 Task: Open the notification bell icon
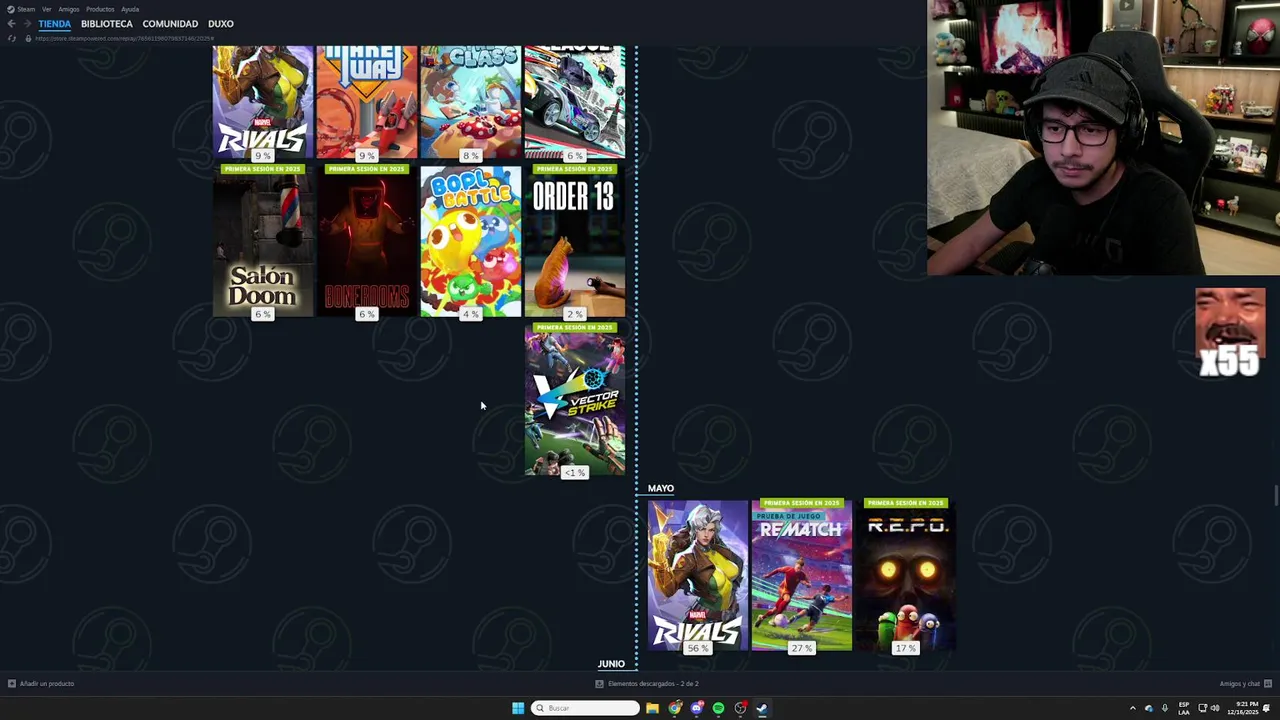pos(1267,708)
